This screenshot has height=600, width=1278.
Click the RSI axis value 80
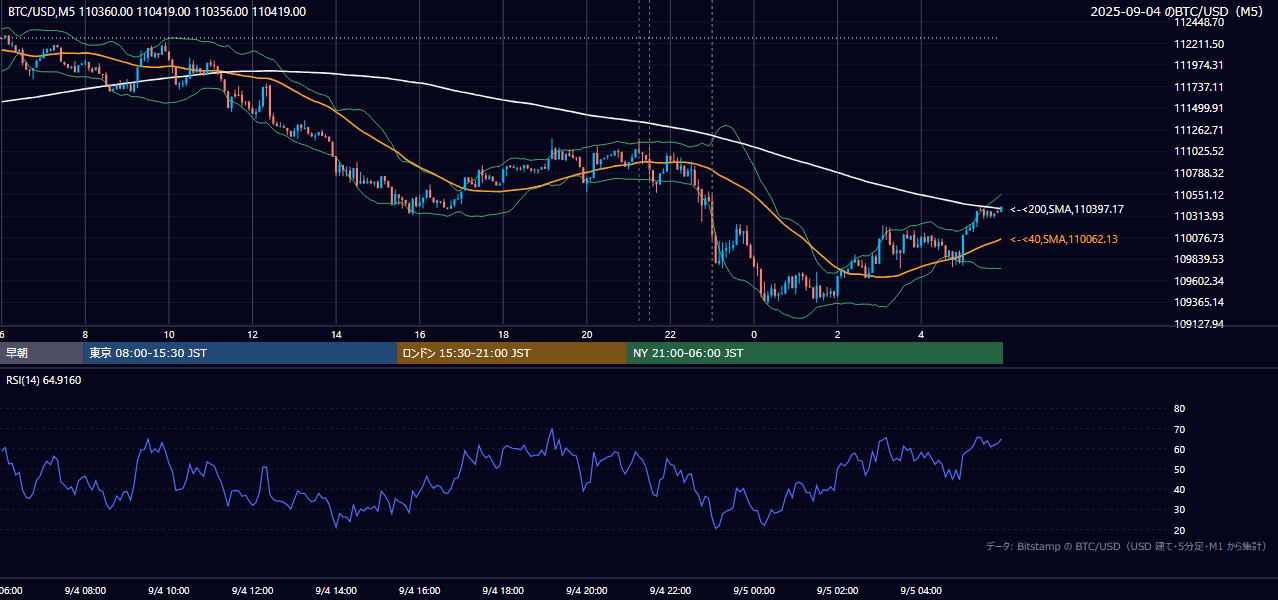pyautogui.click(x=1179, y=409)
